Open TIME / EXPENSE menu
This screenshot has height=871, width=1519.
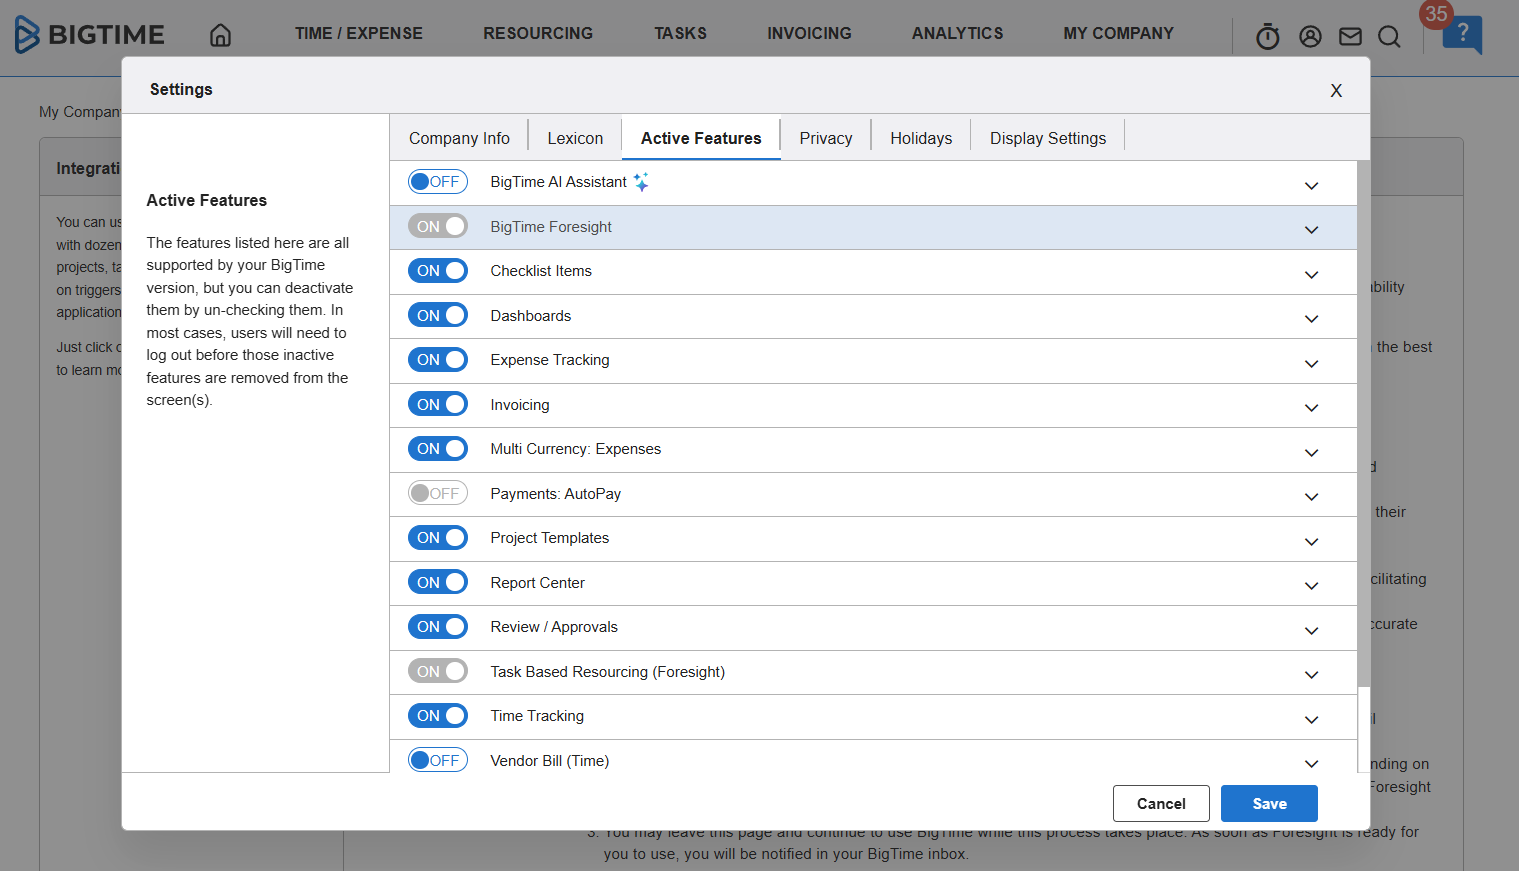click(359, 34)
